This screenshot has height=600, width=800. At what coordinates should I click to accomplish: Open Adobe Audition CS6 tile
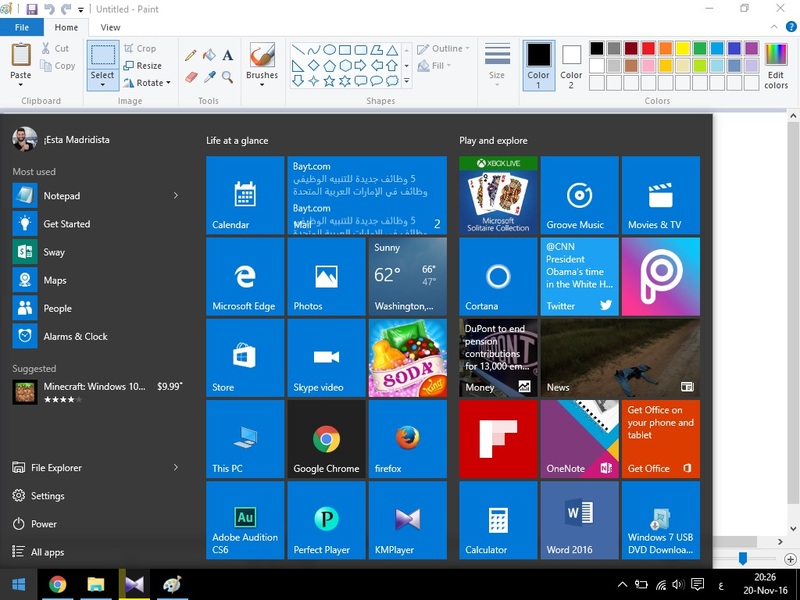point(245,520)
